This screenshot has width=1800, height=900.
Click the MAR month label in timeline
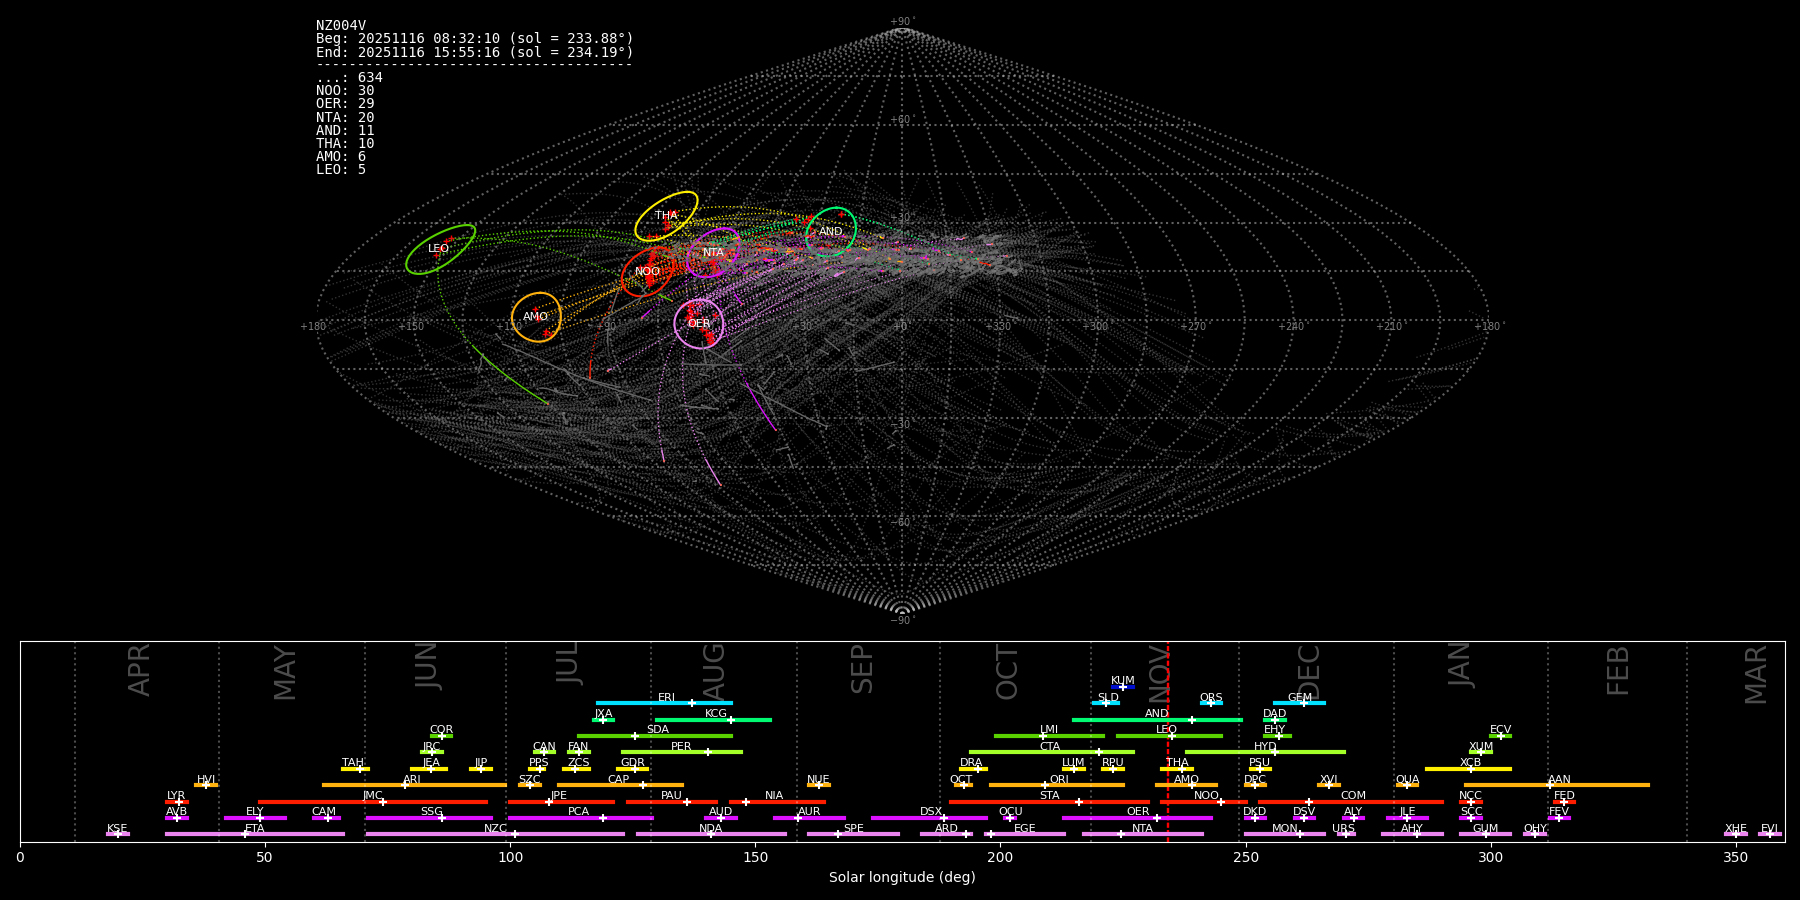point(1756,675)
